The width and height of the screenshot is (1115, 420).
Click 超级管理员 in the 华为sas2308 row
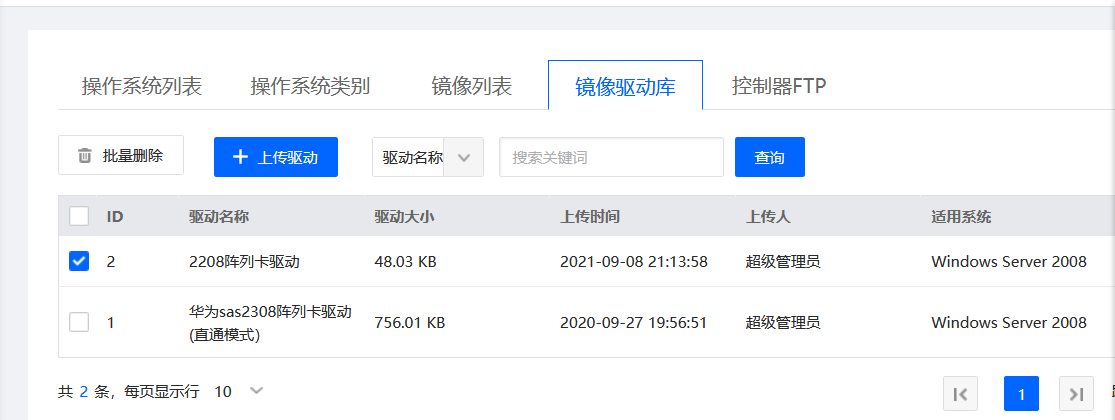[784, 323]
